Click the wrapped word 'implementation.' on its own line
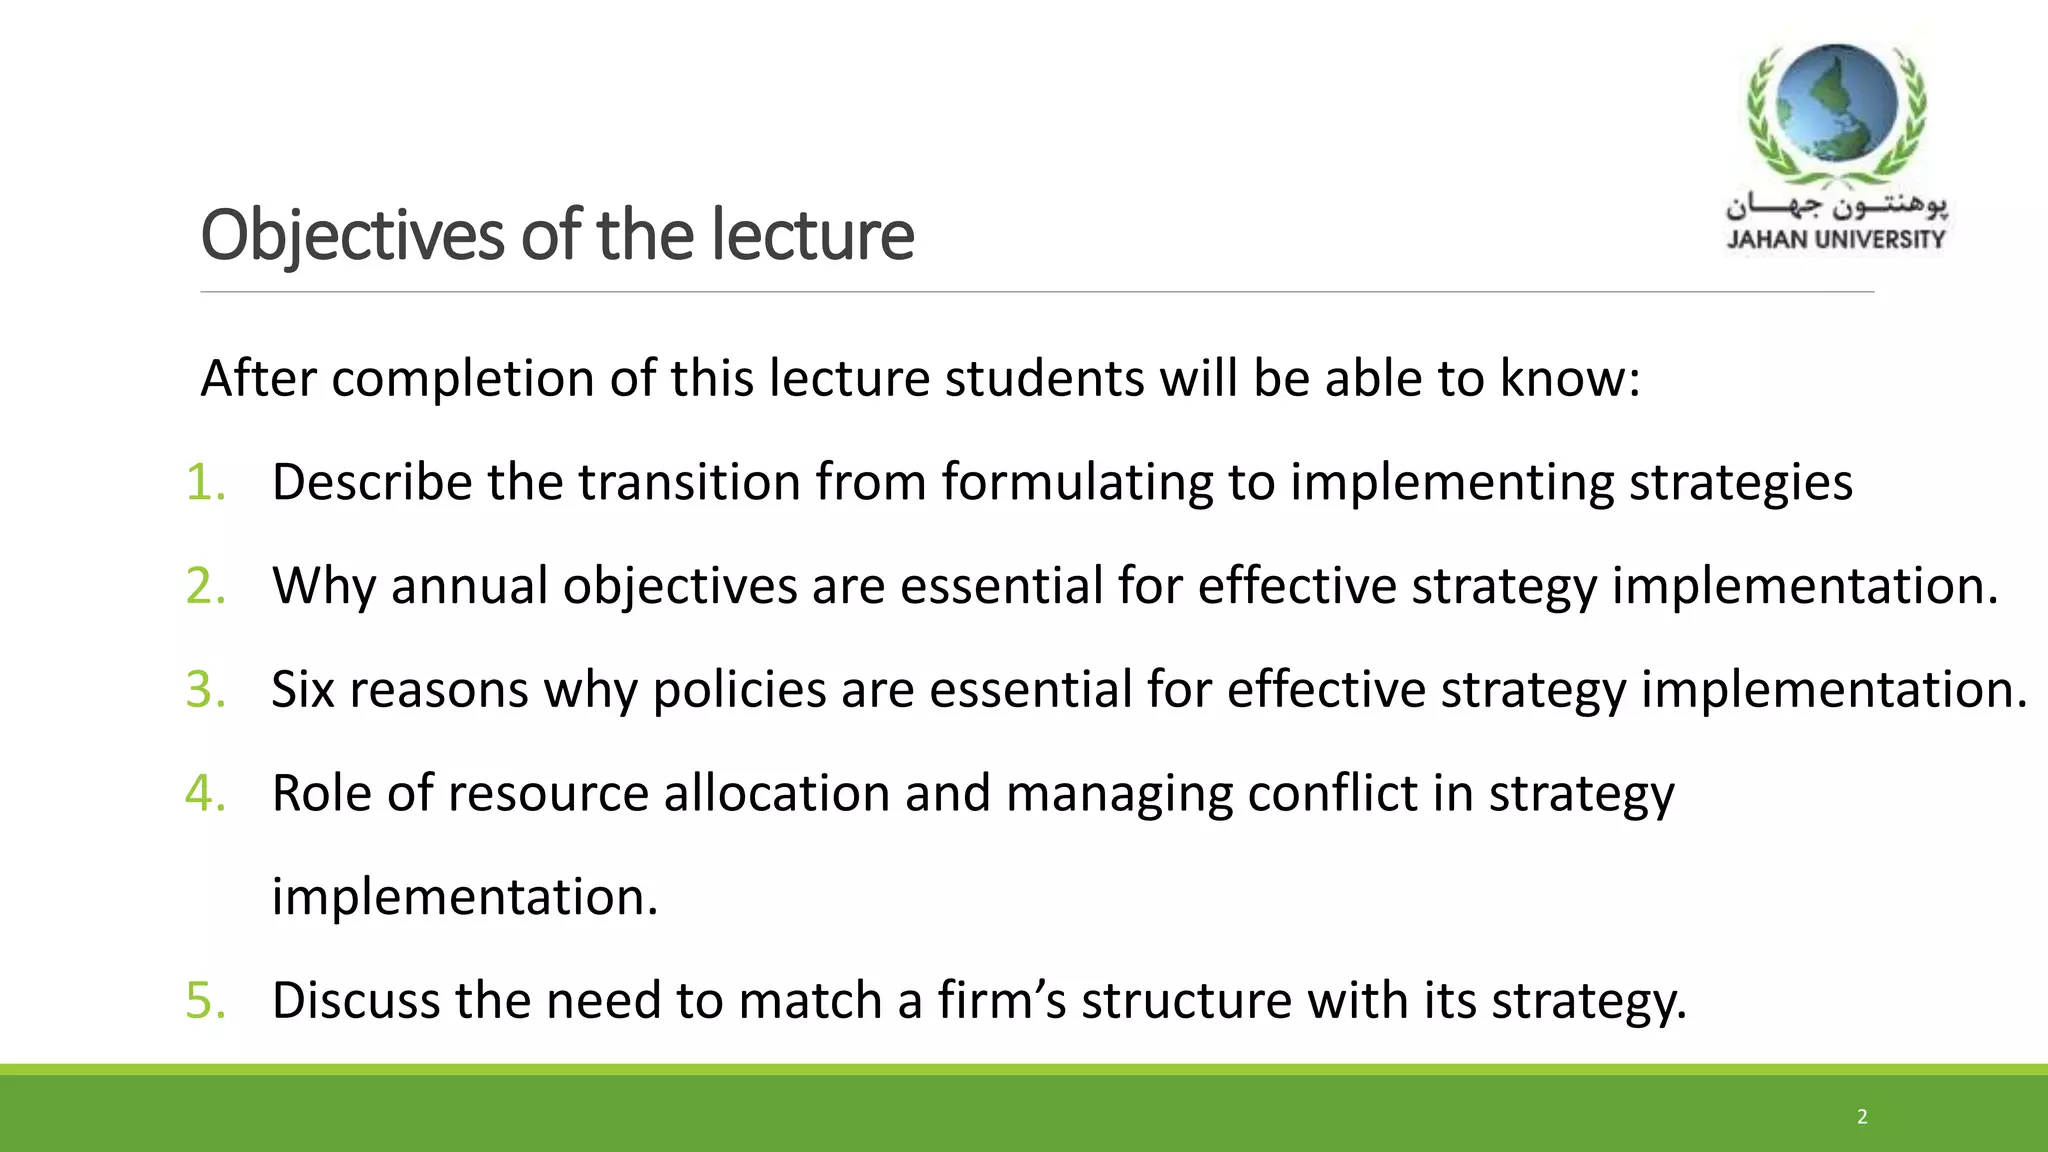Screen dimensions: 2048x1152 coord(465,897)
